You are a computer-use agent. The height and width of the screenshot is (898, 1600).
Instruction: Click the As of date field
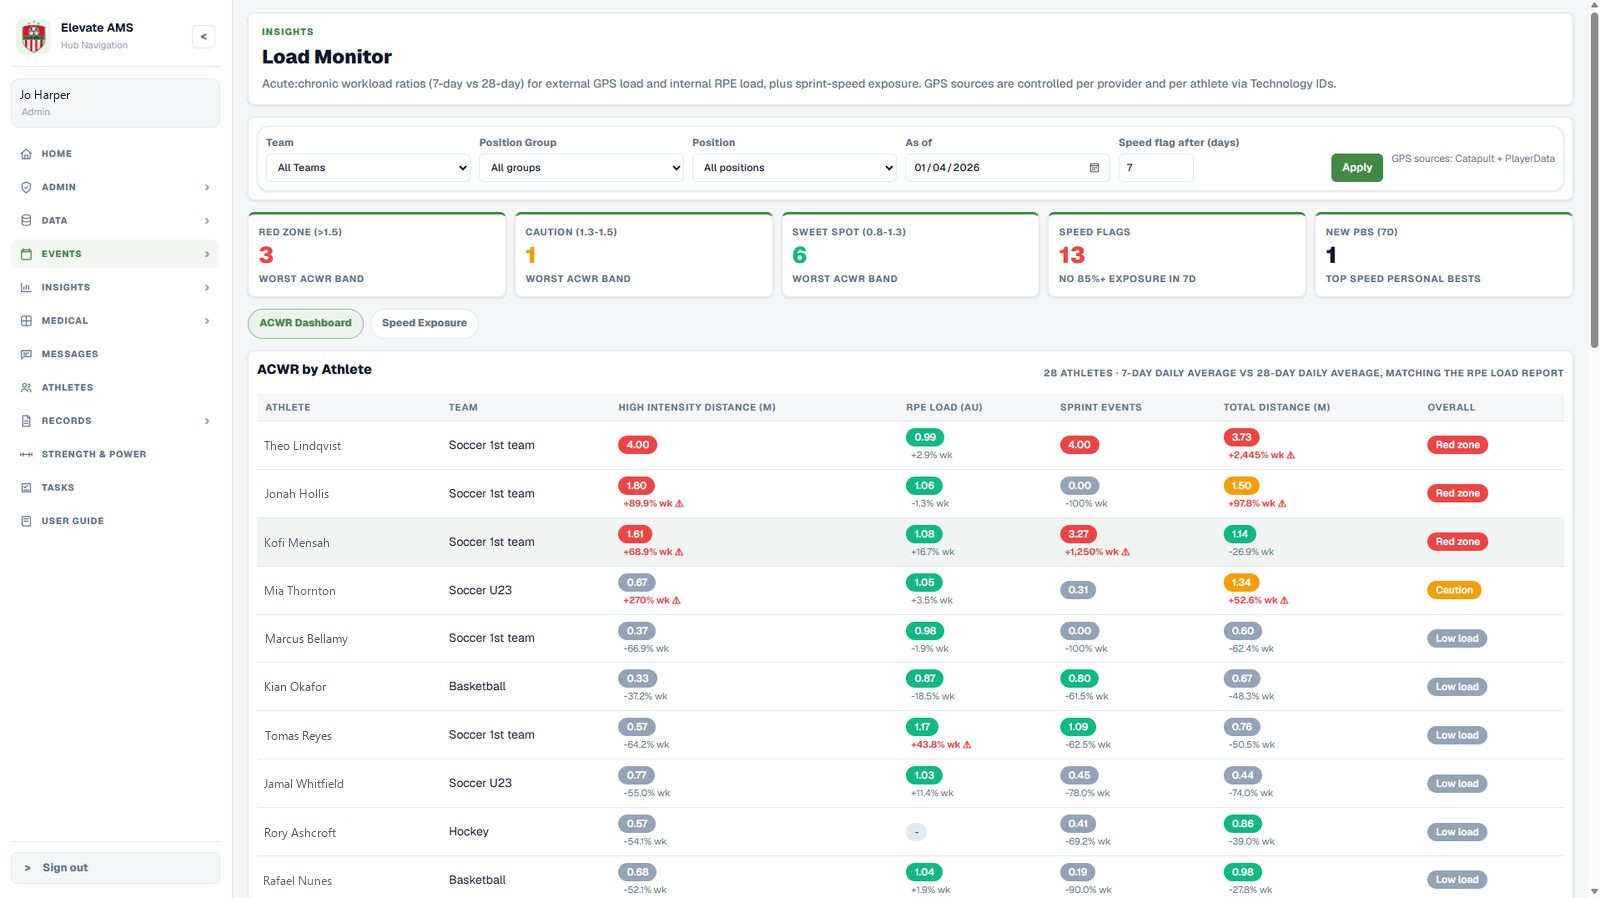[1007, 168]
